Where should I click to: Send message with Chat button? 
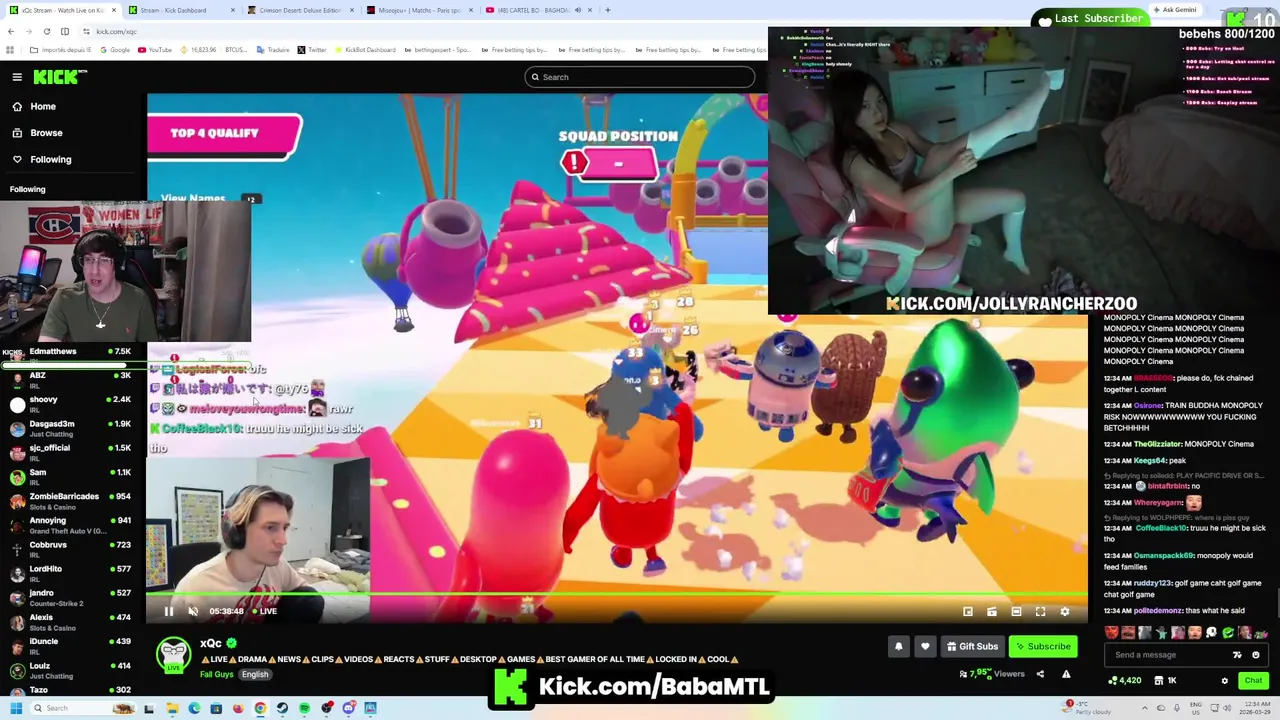1253,681
